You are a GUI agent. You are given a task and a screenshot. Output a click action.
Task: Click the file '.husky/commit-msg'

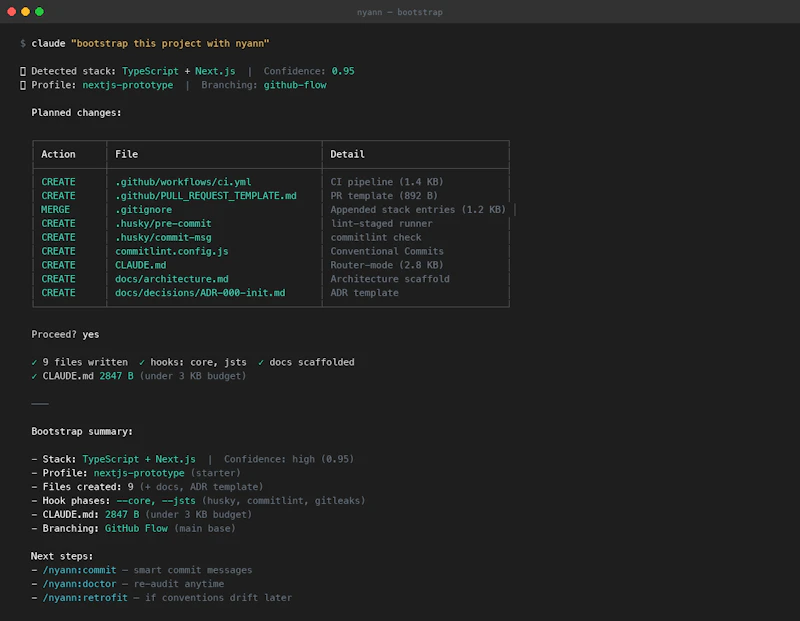pos(163,237)
